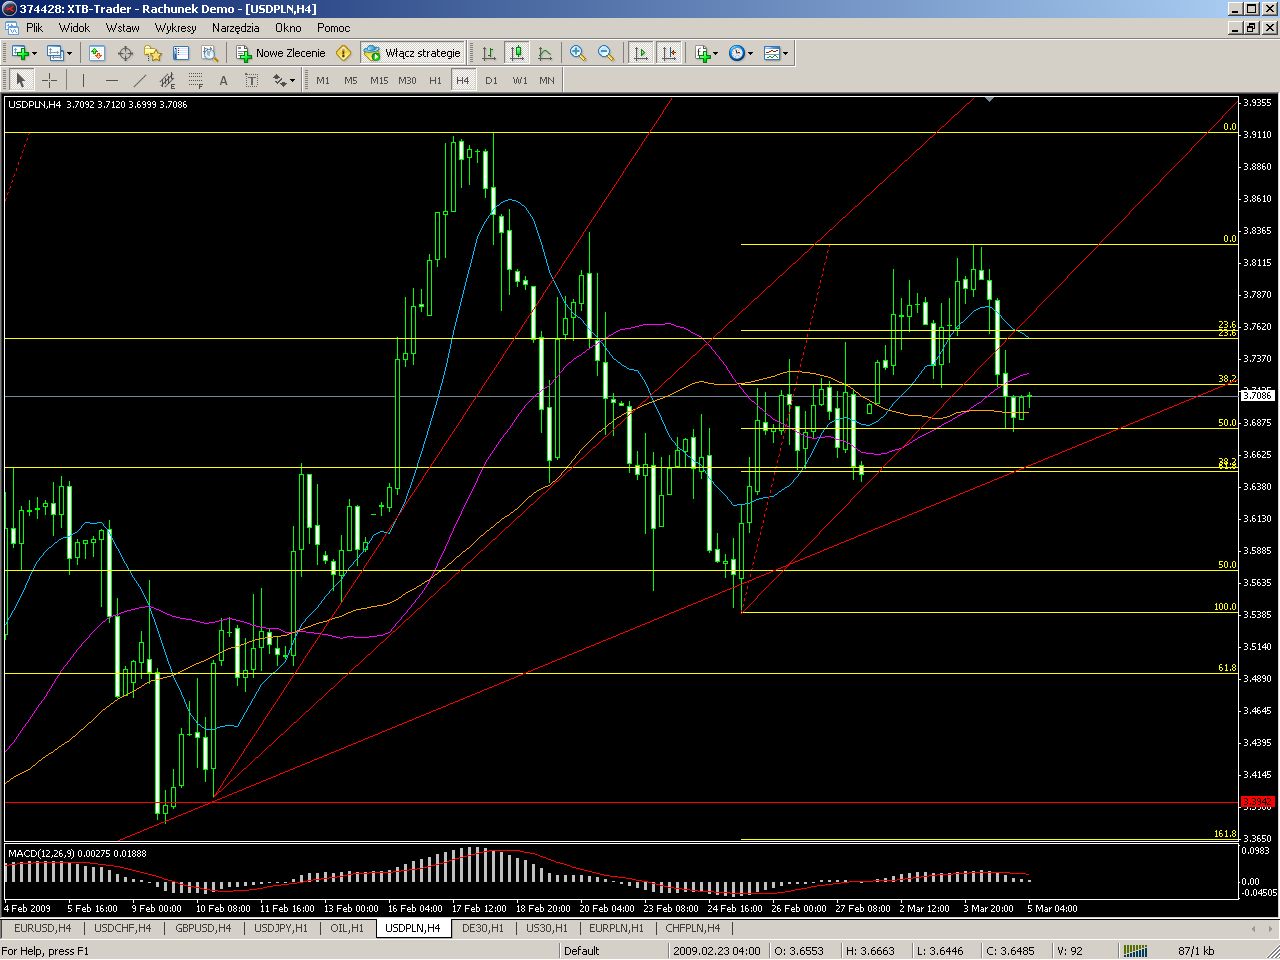Screen dimensions: 1280x960
Task: Select the text tool marked A
Action: (223, 80)
